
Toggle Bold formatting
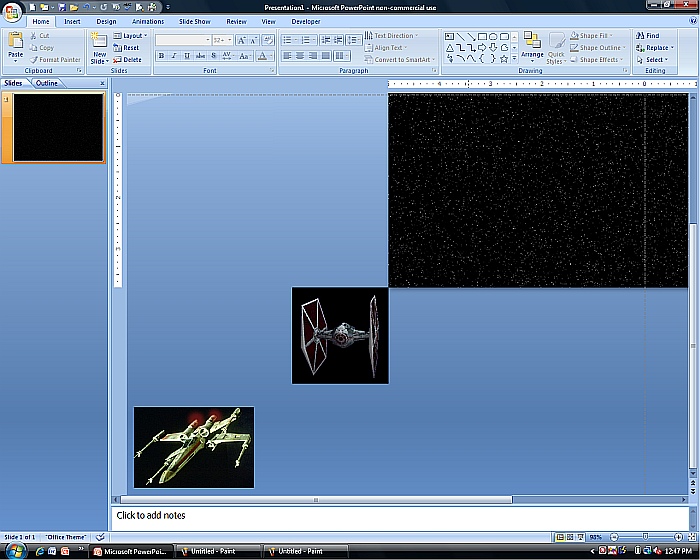pos(161,56)
